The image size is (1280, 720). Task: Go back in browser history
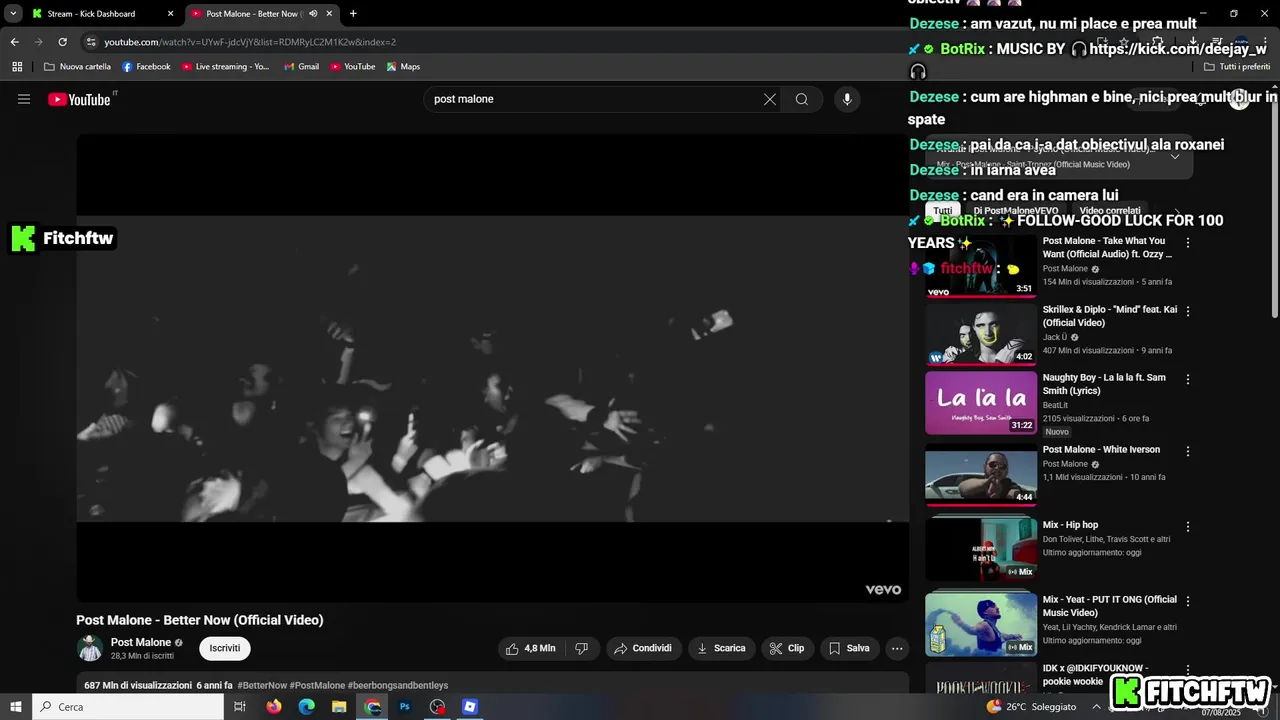(x=14, y=42)
